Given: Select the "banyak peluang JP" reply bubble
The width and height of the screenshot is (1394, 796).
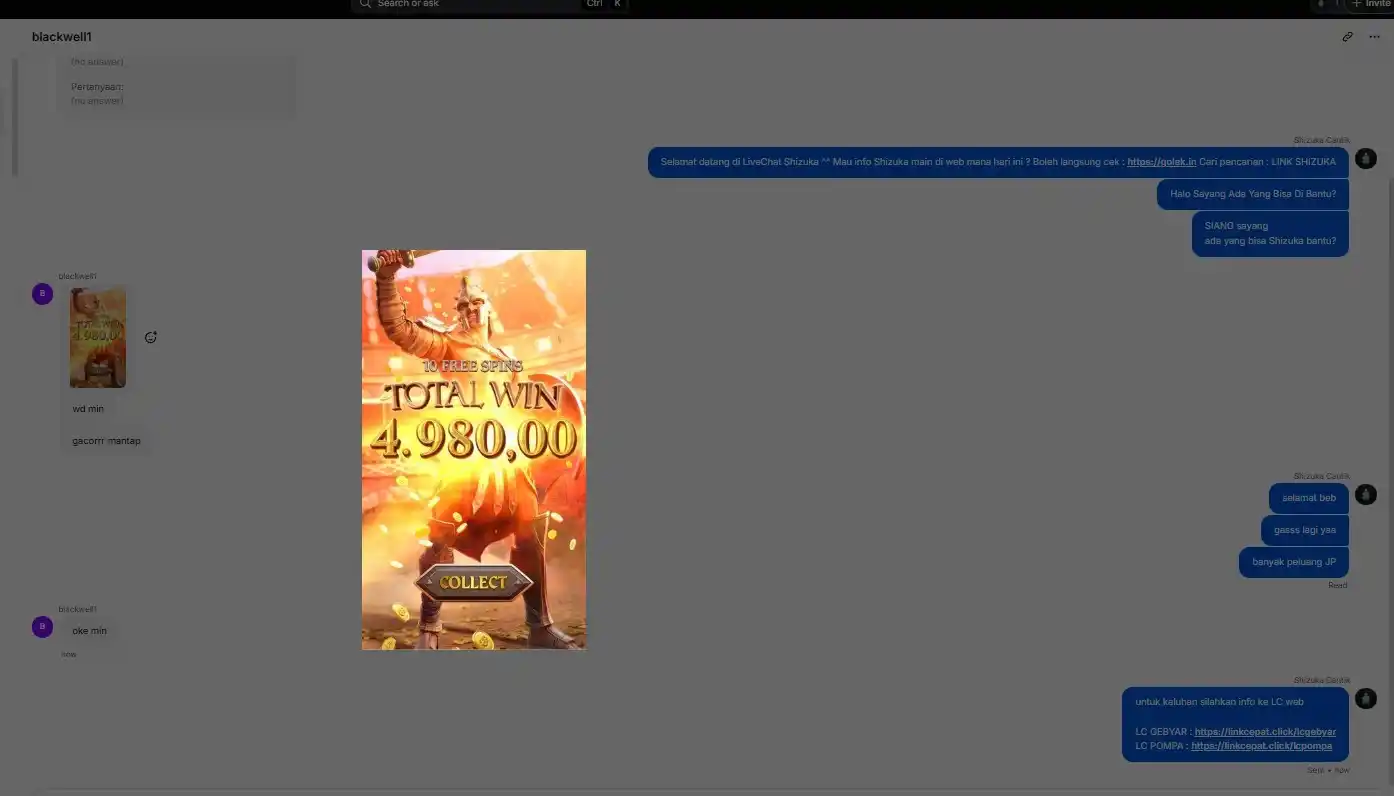Looking at the screenshot, I should pos(1294,562).
